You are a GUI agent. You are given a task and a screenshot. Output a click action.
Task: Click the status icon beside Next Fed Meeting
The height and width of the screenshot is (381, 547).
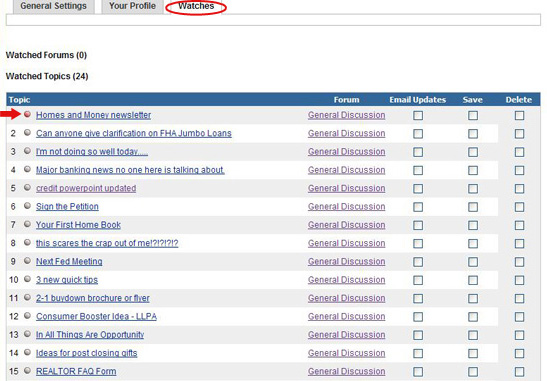coord(27,261)
